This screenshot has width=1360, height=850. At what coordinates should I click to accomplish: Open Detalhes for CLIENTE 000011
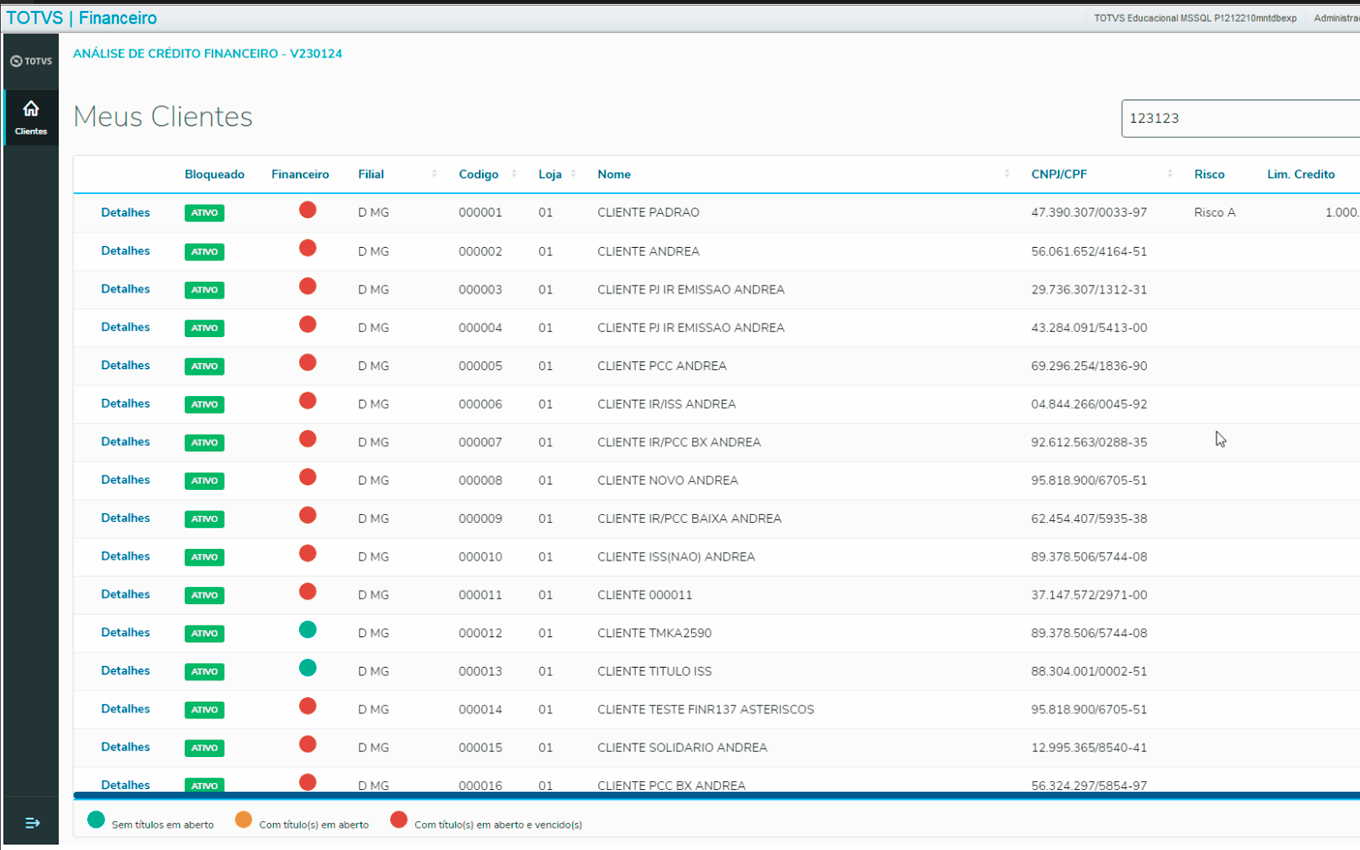click(125, 594)
